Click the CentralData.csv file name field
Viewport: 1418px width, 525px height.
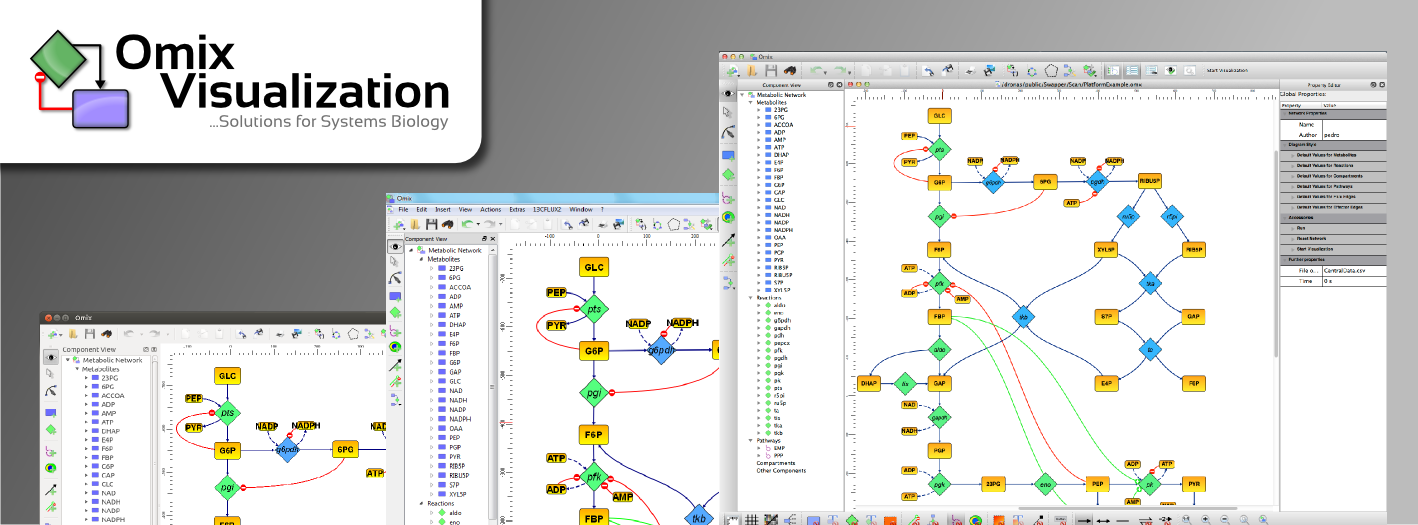1354,270
